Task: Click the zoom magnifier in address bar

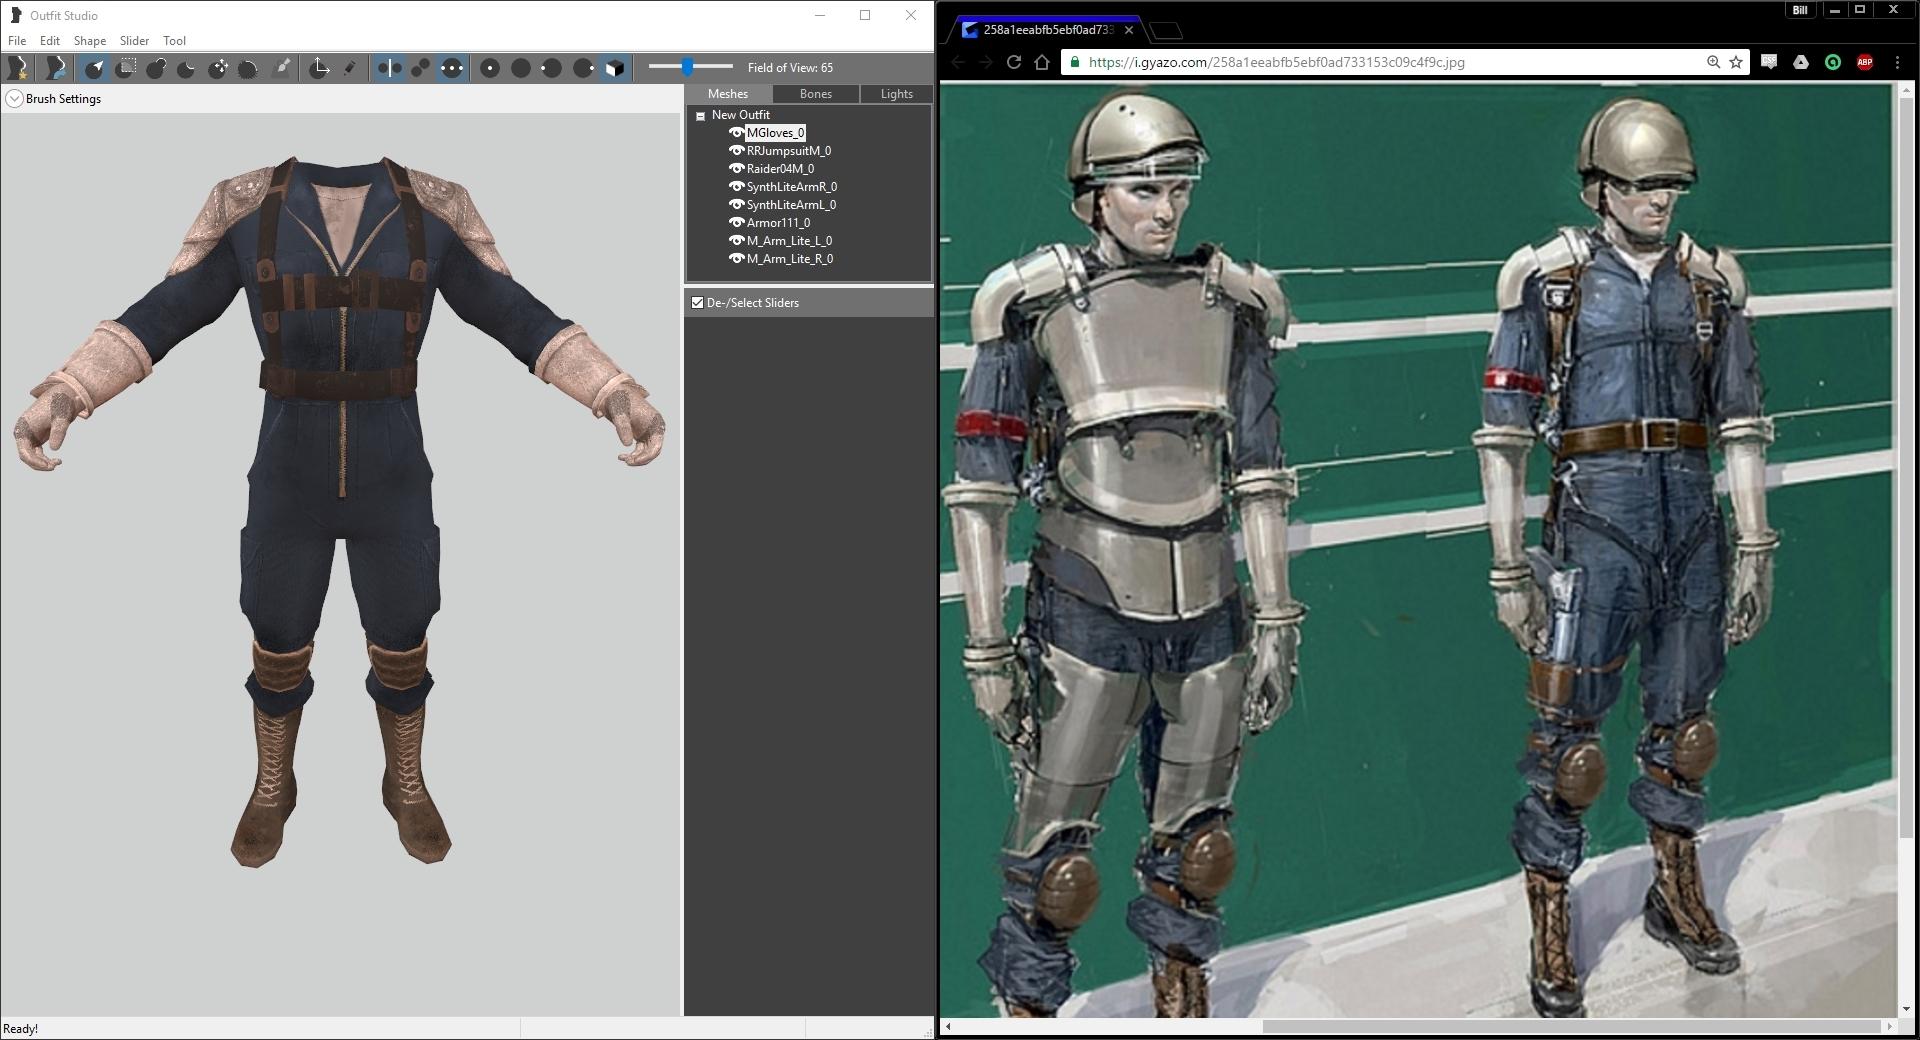Action: pos(1713,62)
